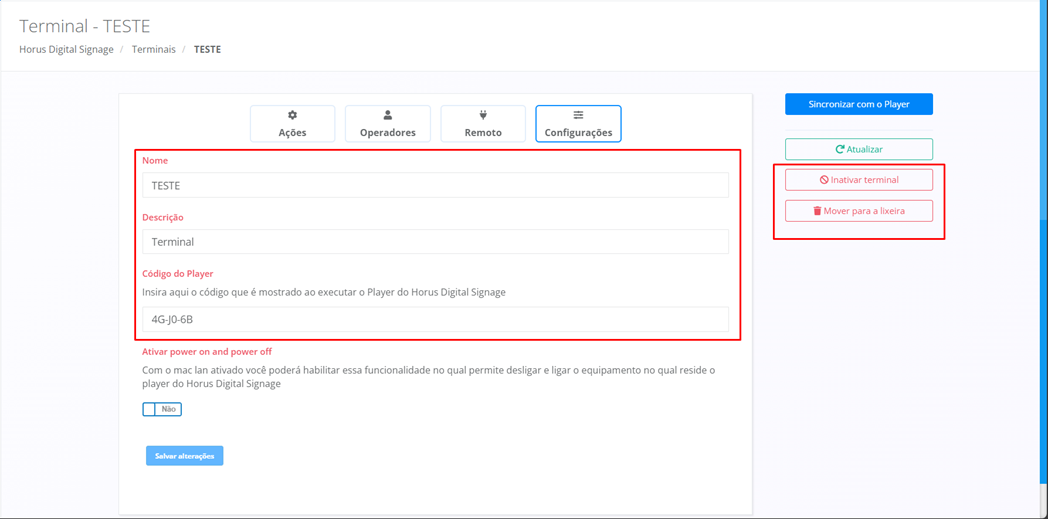This screenshot has width=1048, height=519.
Task: Save changes with Salvar alterações button
Action: coord(185,456)
